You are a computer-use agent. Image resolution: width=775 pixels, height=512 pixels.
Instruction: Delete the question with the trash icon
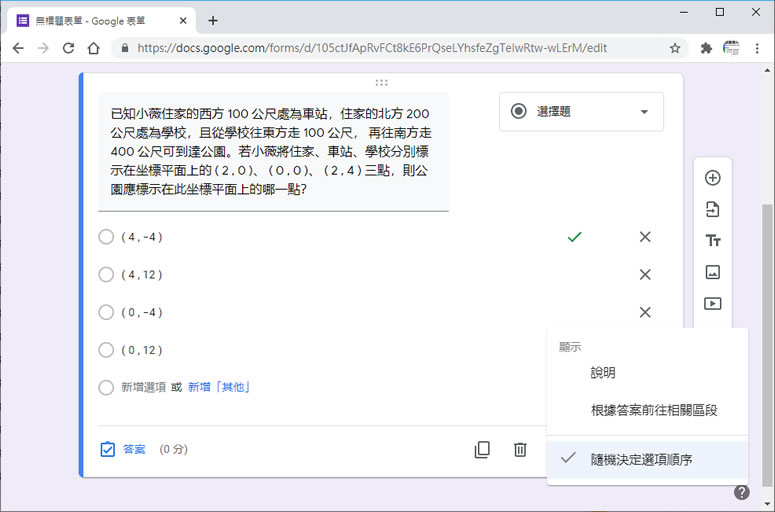point(520,450)
